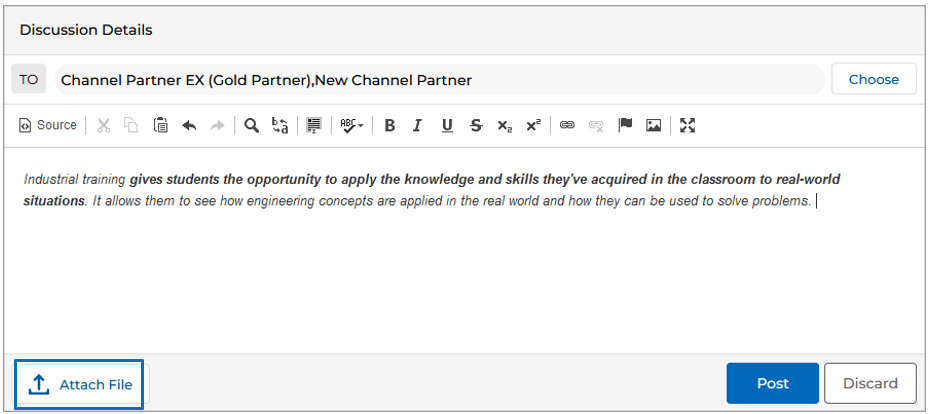Click the Cut scissors icon
The width and height of the screenshot is (928, 414).
tap(104, 125)
